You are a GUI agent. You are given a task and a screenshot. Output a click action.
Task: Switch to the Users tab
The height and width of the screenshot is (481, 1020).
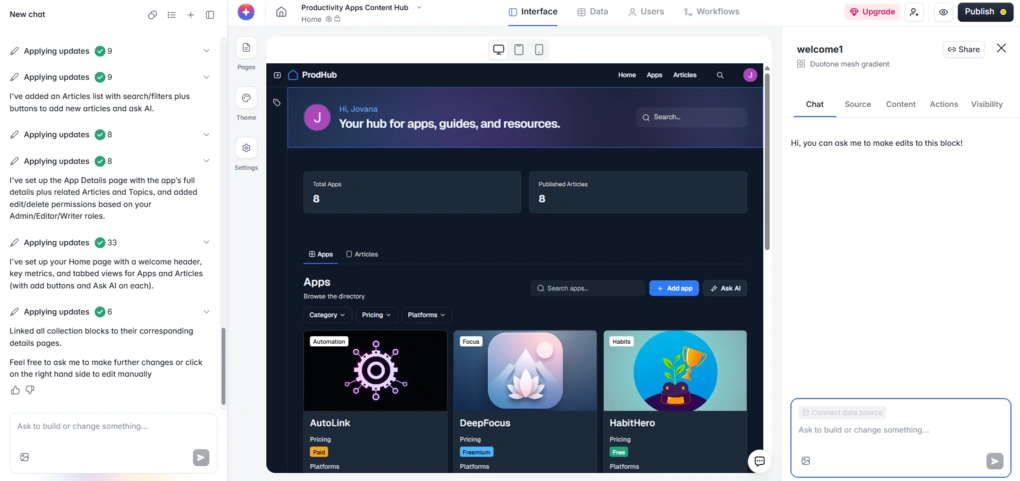[x=646, y=12]
